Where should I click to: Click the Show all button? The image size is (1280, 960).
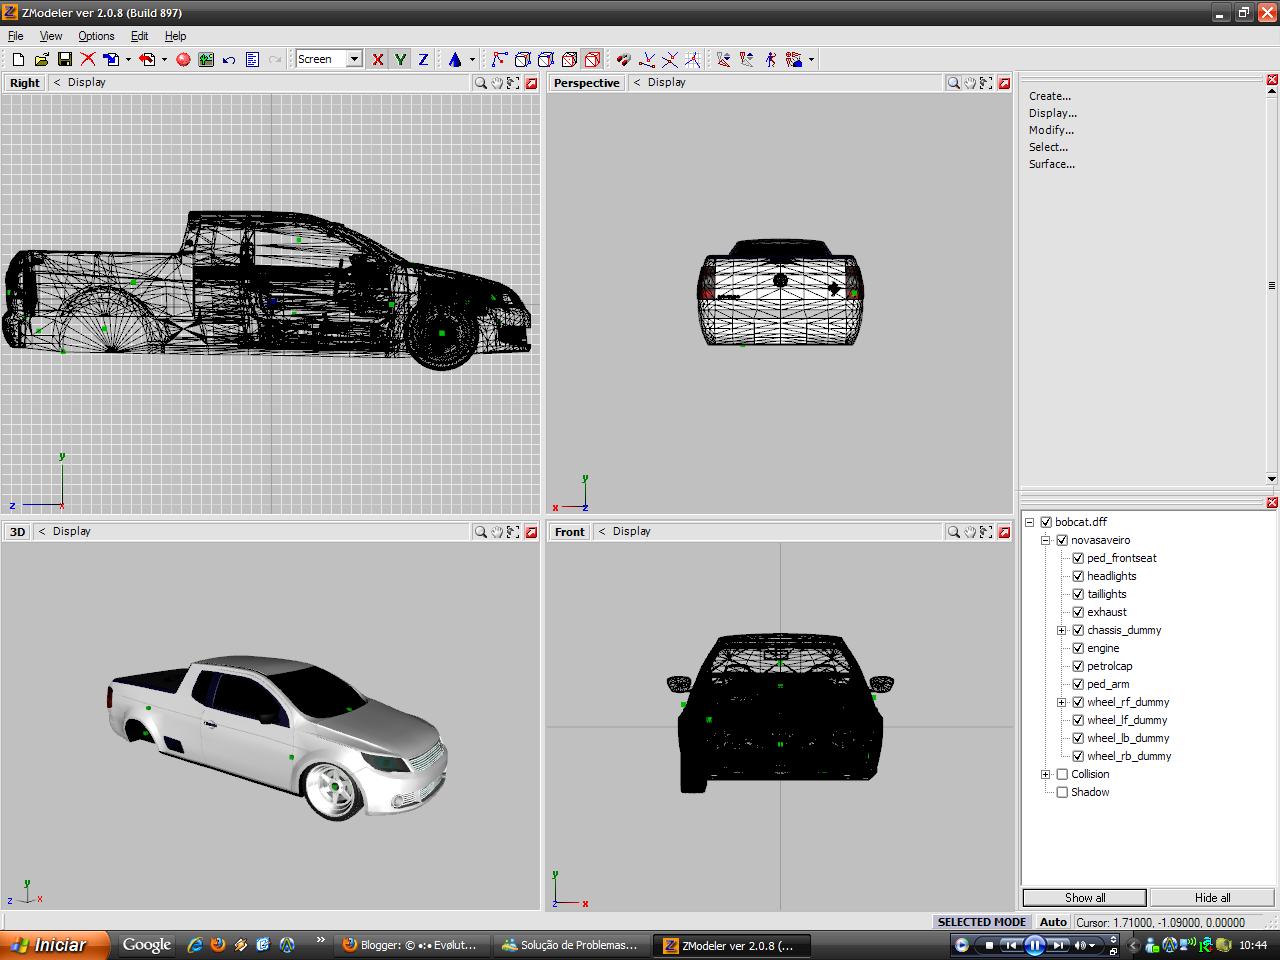coord(1083,897)
